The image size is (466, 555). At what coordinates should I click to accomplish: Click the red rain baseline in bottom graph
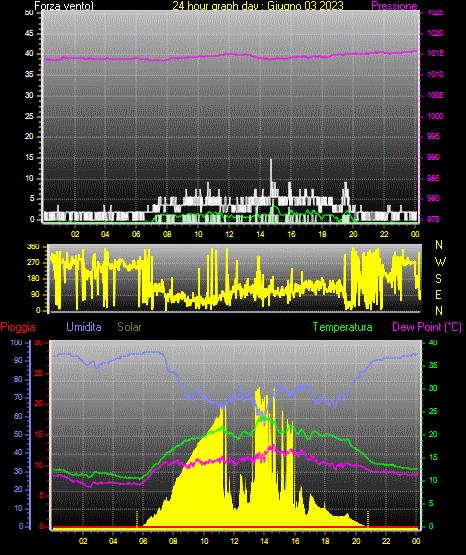coord(235,527)
